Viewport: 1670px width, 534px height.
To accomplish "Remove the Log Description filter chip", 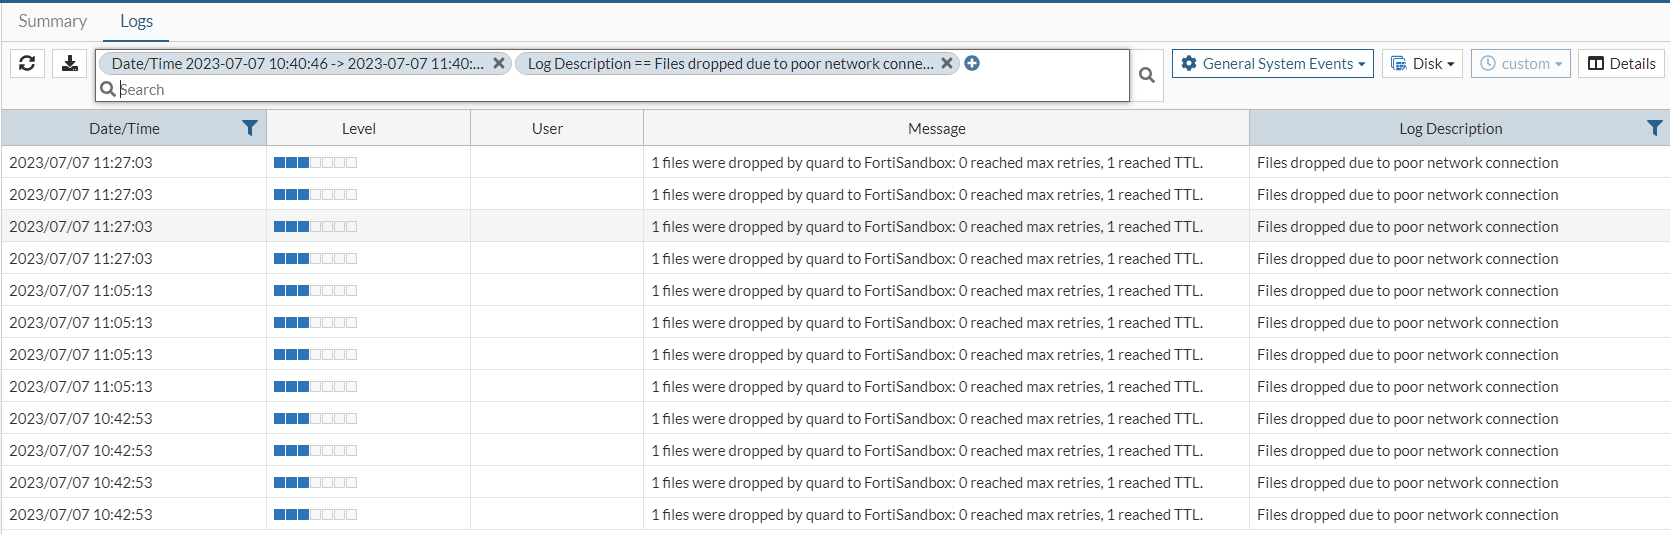I will 946,63.
